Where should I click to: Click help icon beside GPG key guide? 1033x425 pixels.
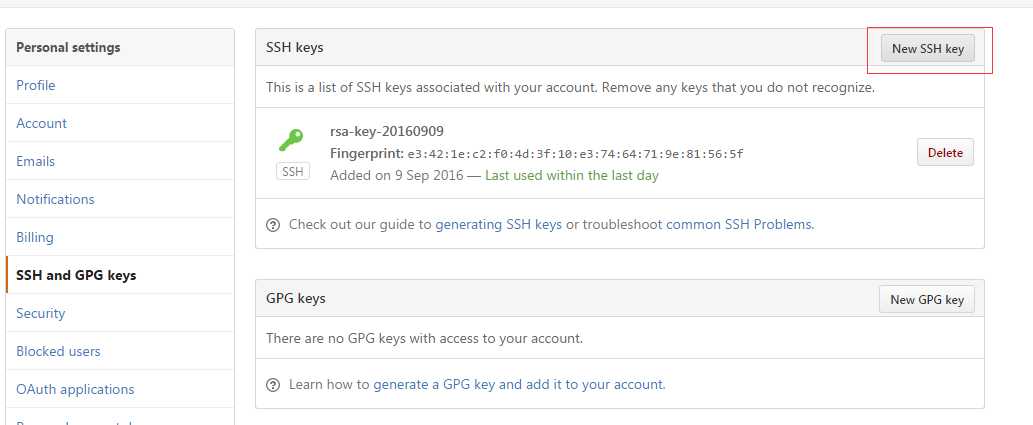click(x=273, y=385)
